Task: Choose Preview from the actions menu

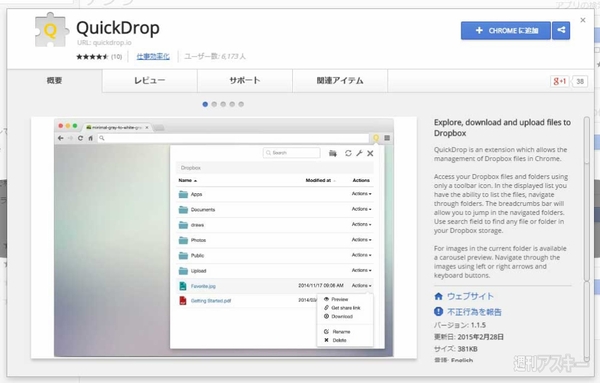Action: click(x=336, y=299)
